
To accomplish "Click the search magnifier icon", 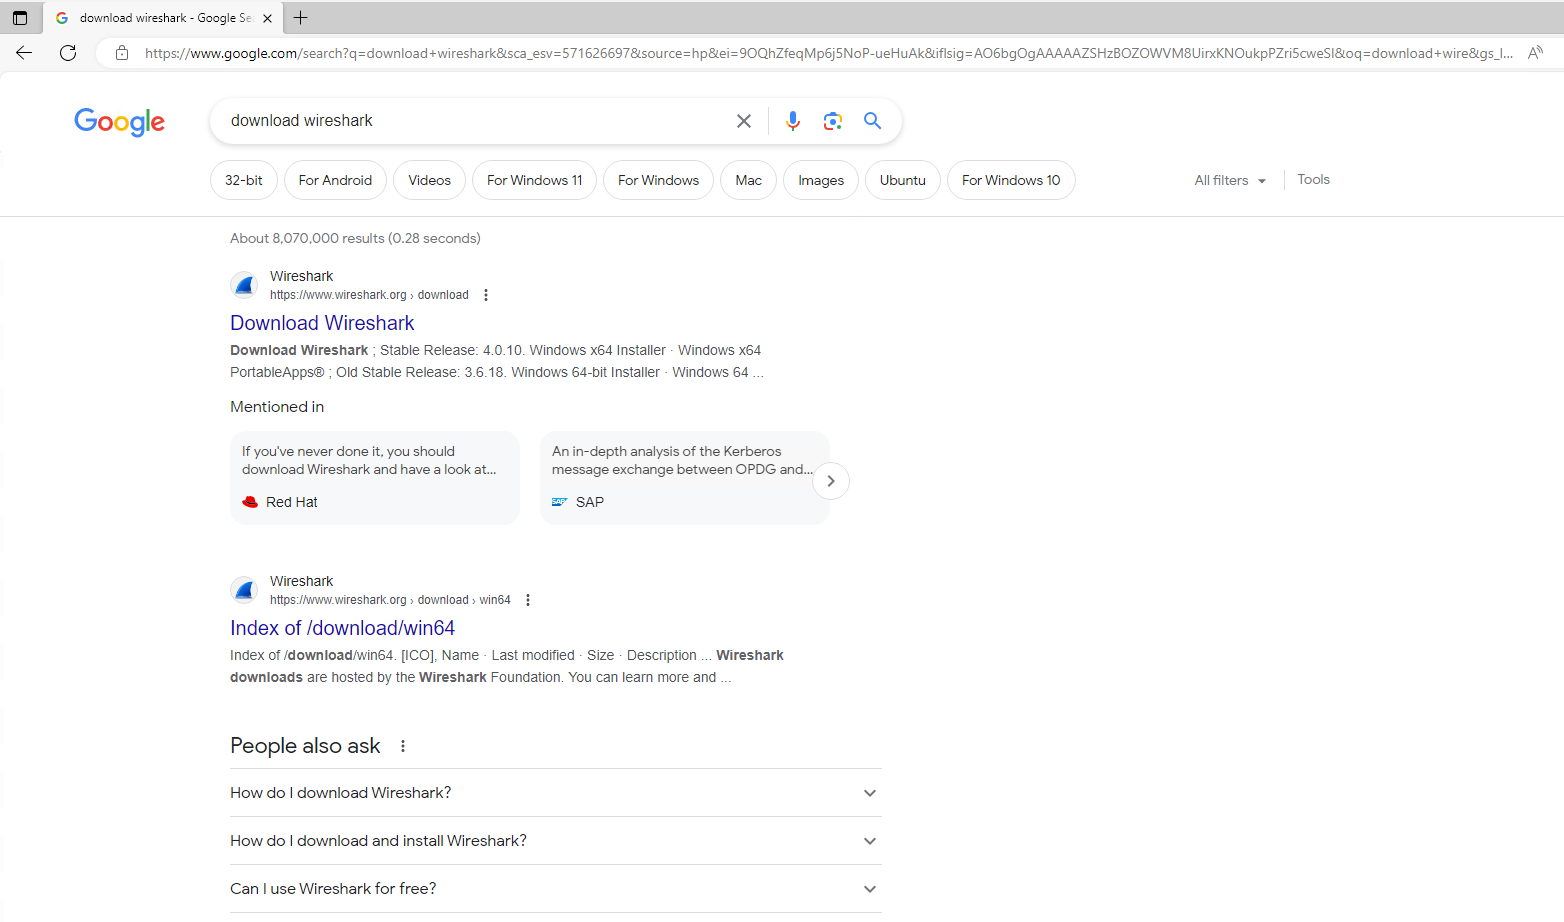I will coord(871,120).
